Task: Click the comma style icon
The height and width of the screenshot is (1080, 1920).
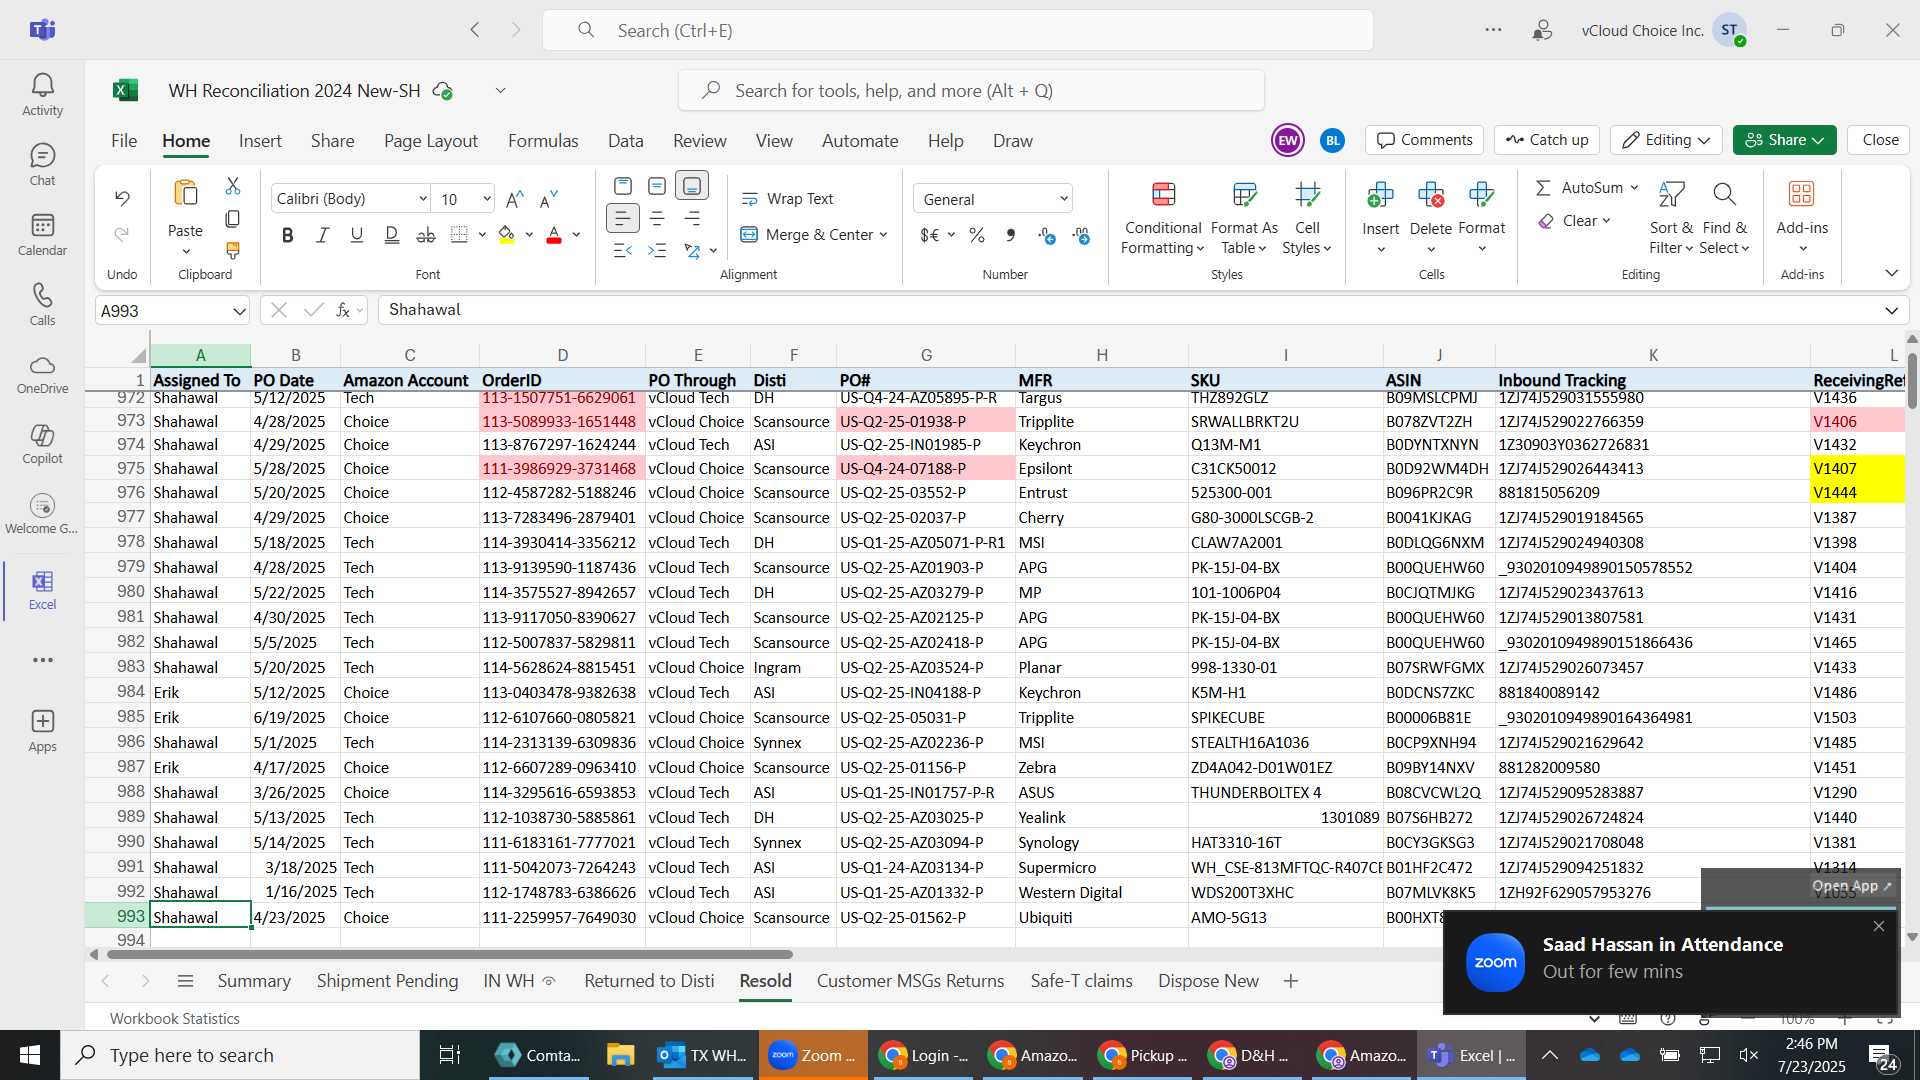Action: click(1011, 235)
